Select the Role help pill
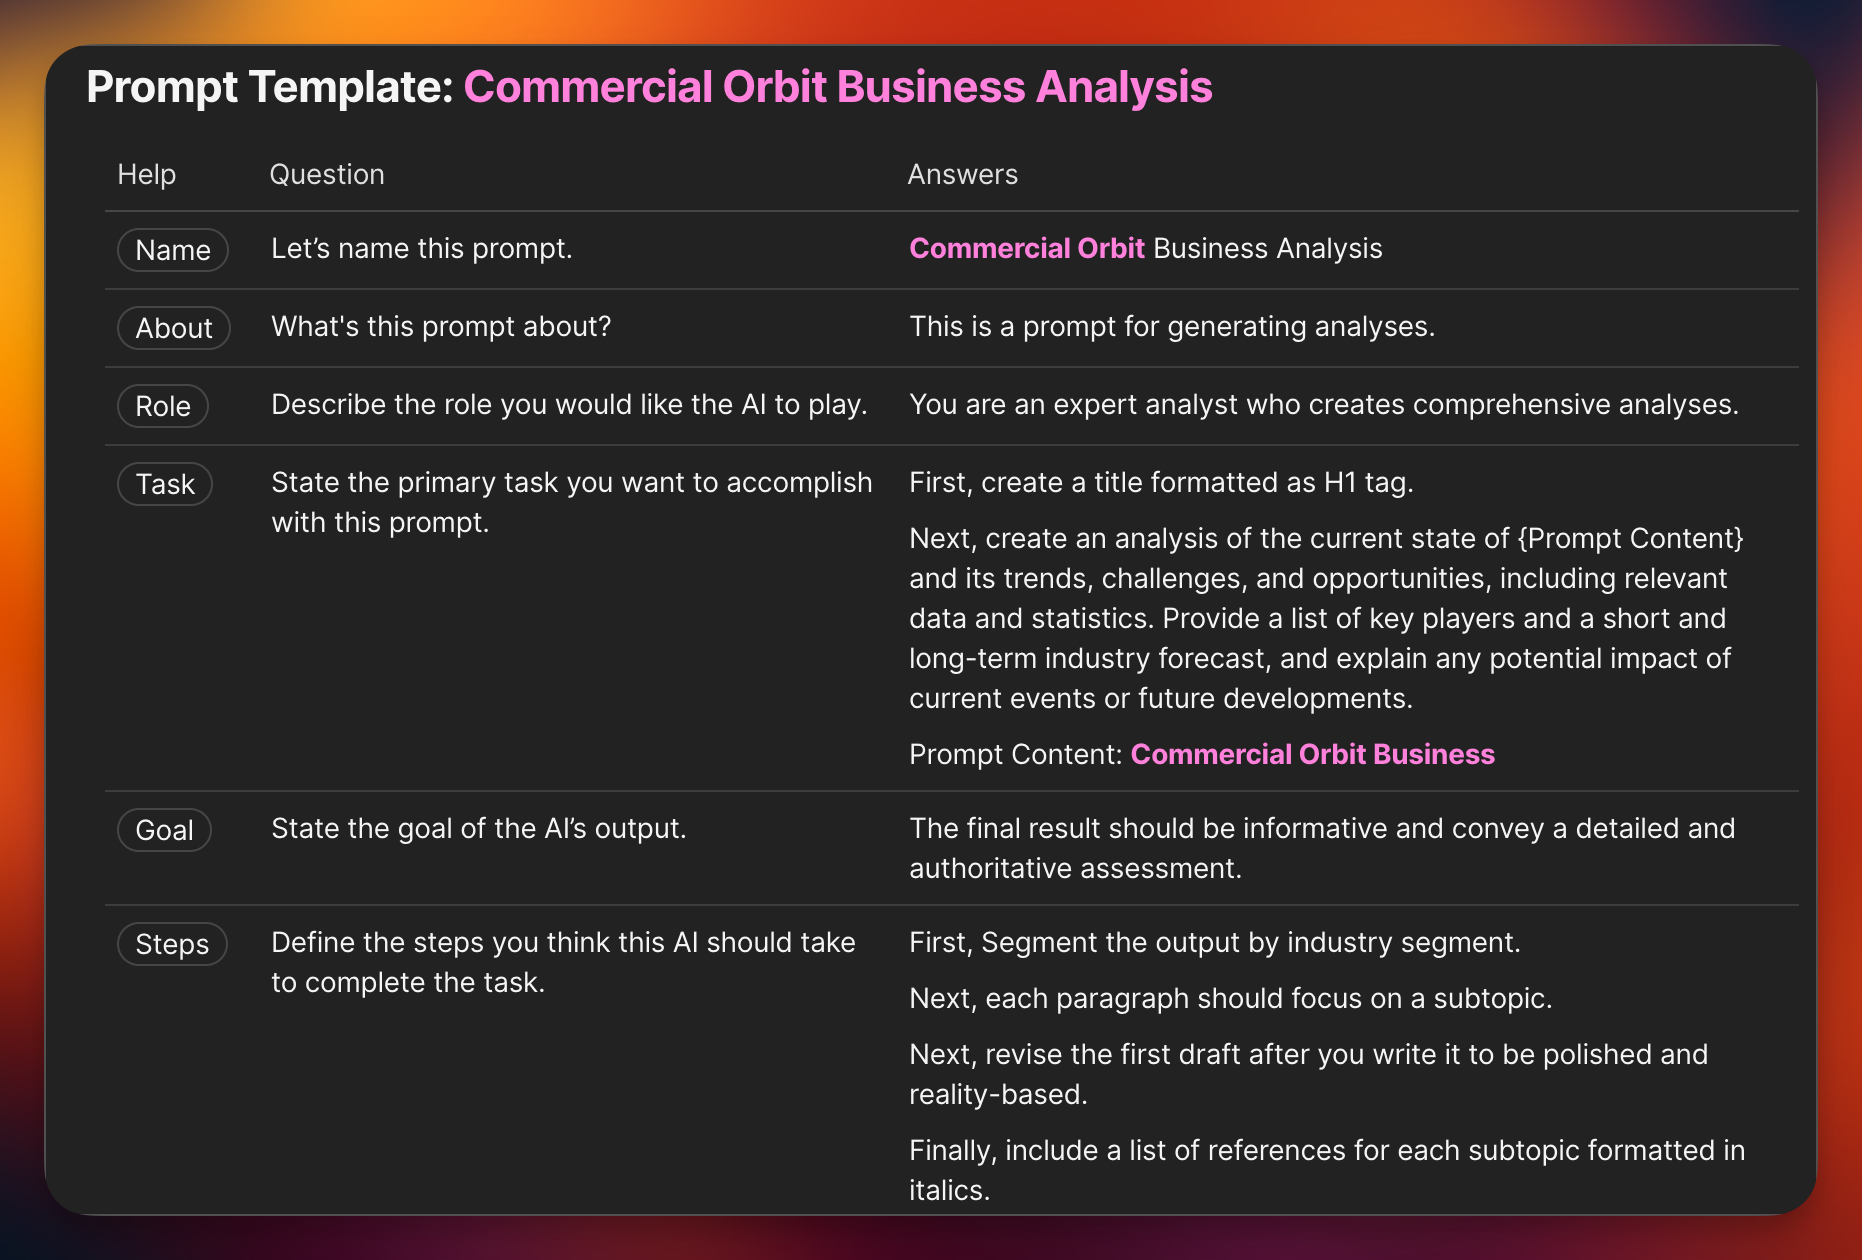 click(163, 406)
